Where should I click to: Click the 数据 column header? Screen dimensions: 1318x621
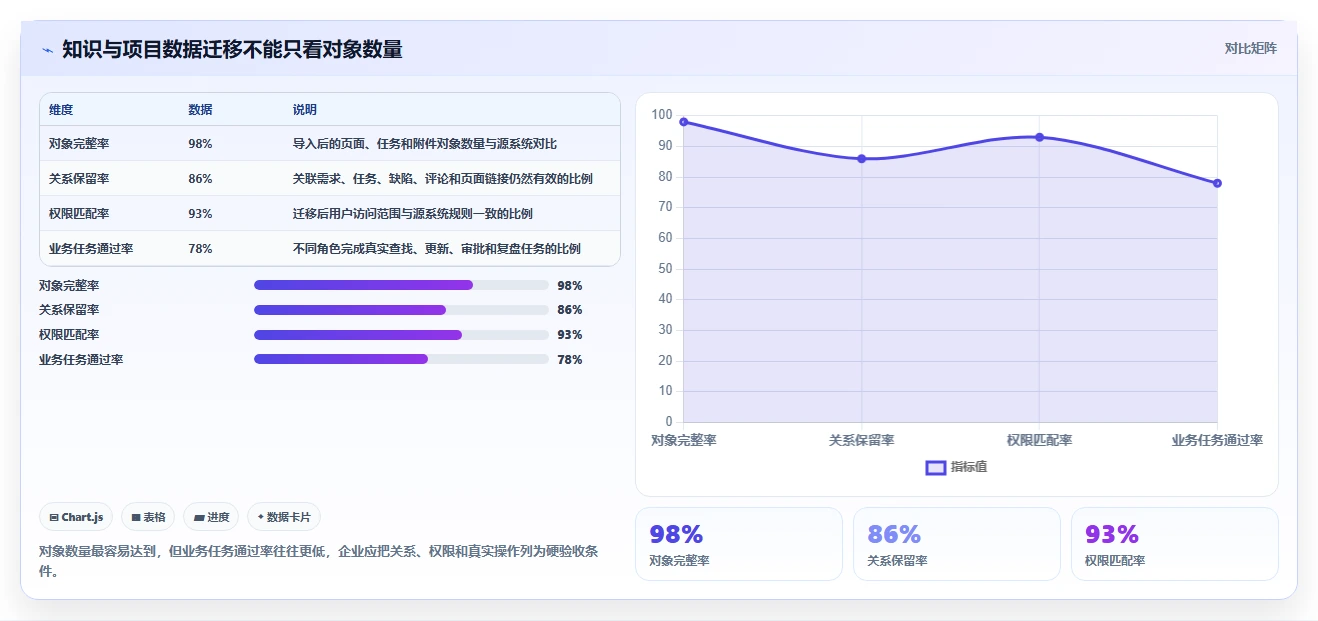(200, 110)
